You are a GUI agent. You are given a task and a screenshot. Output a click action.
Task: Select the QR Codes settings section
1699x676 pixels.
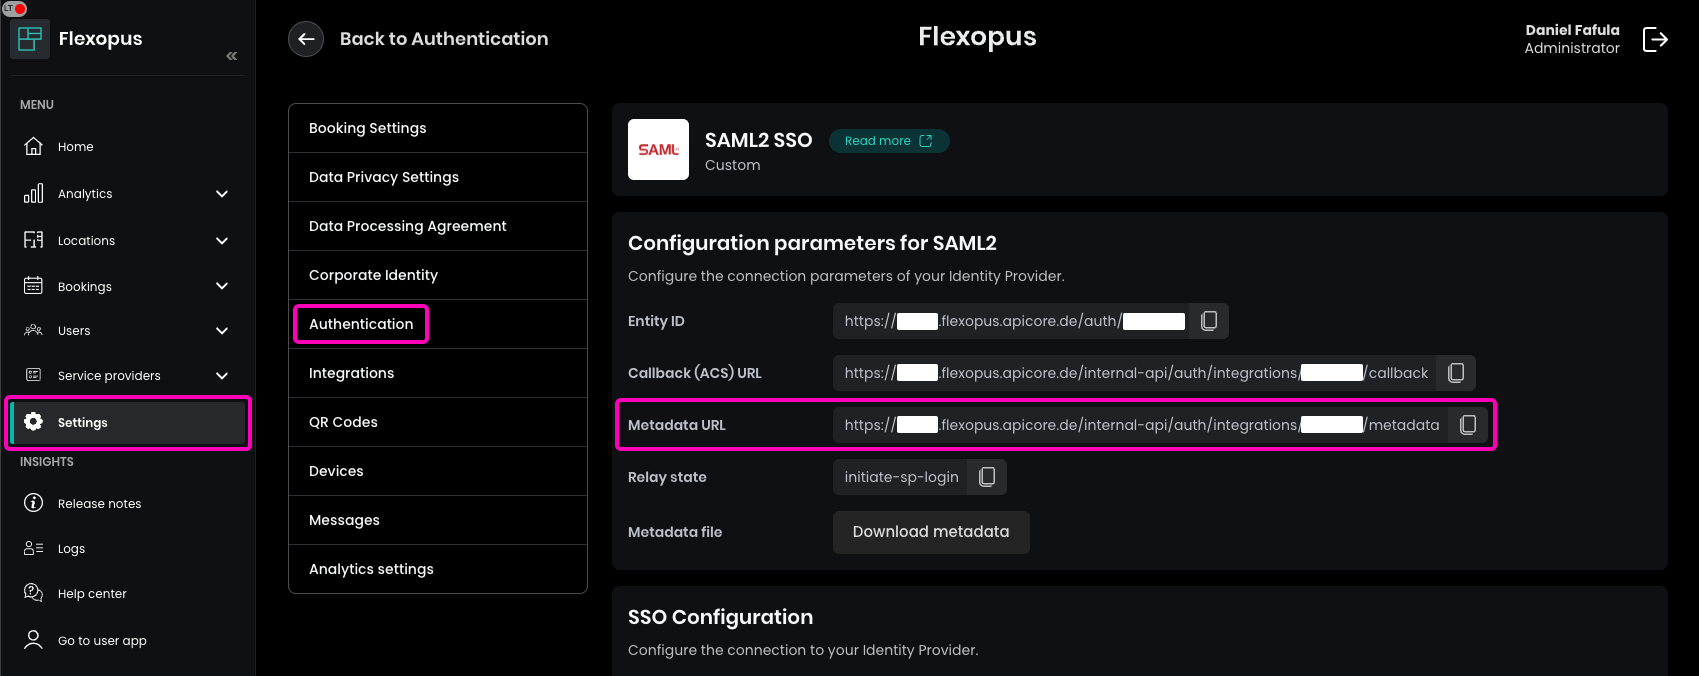[x=343, y=422]
